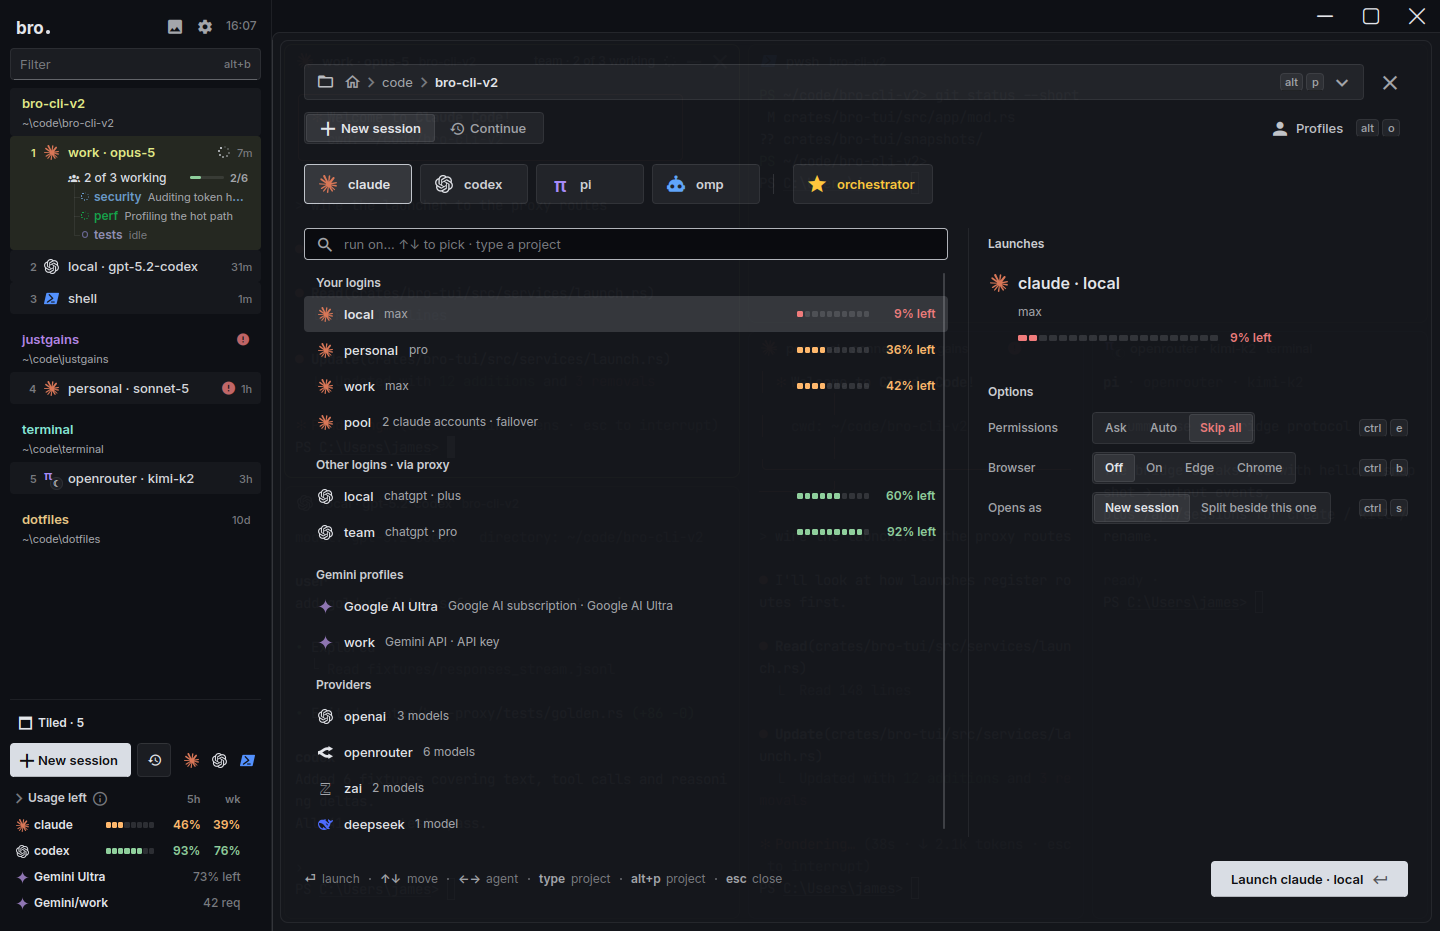Click the team chatgpt · pro usage bar
Viewport: 1440px width, 931px height.
[833, 532]
